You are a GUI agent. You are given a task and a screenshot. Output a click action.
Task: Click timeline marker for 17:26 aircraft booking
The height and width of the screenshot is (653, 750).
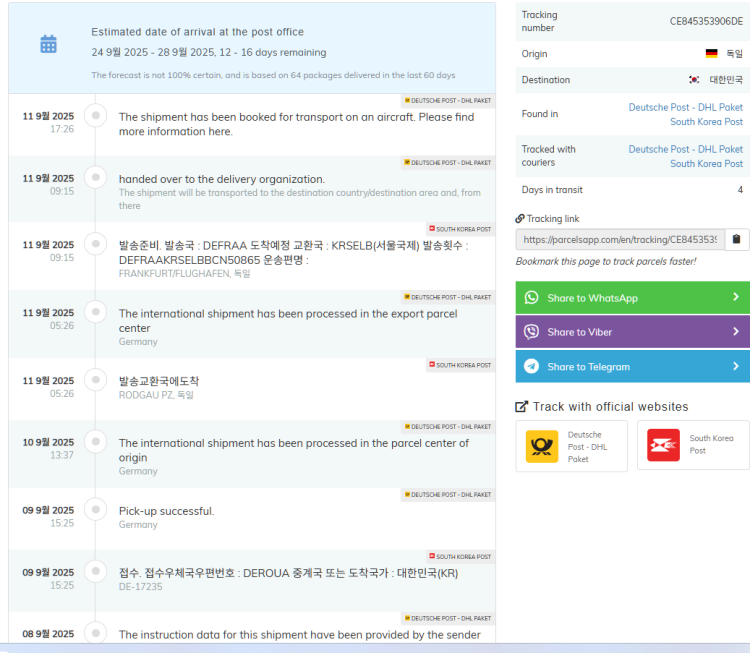coord(96,115)
